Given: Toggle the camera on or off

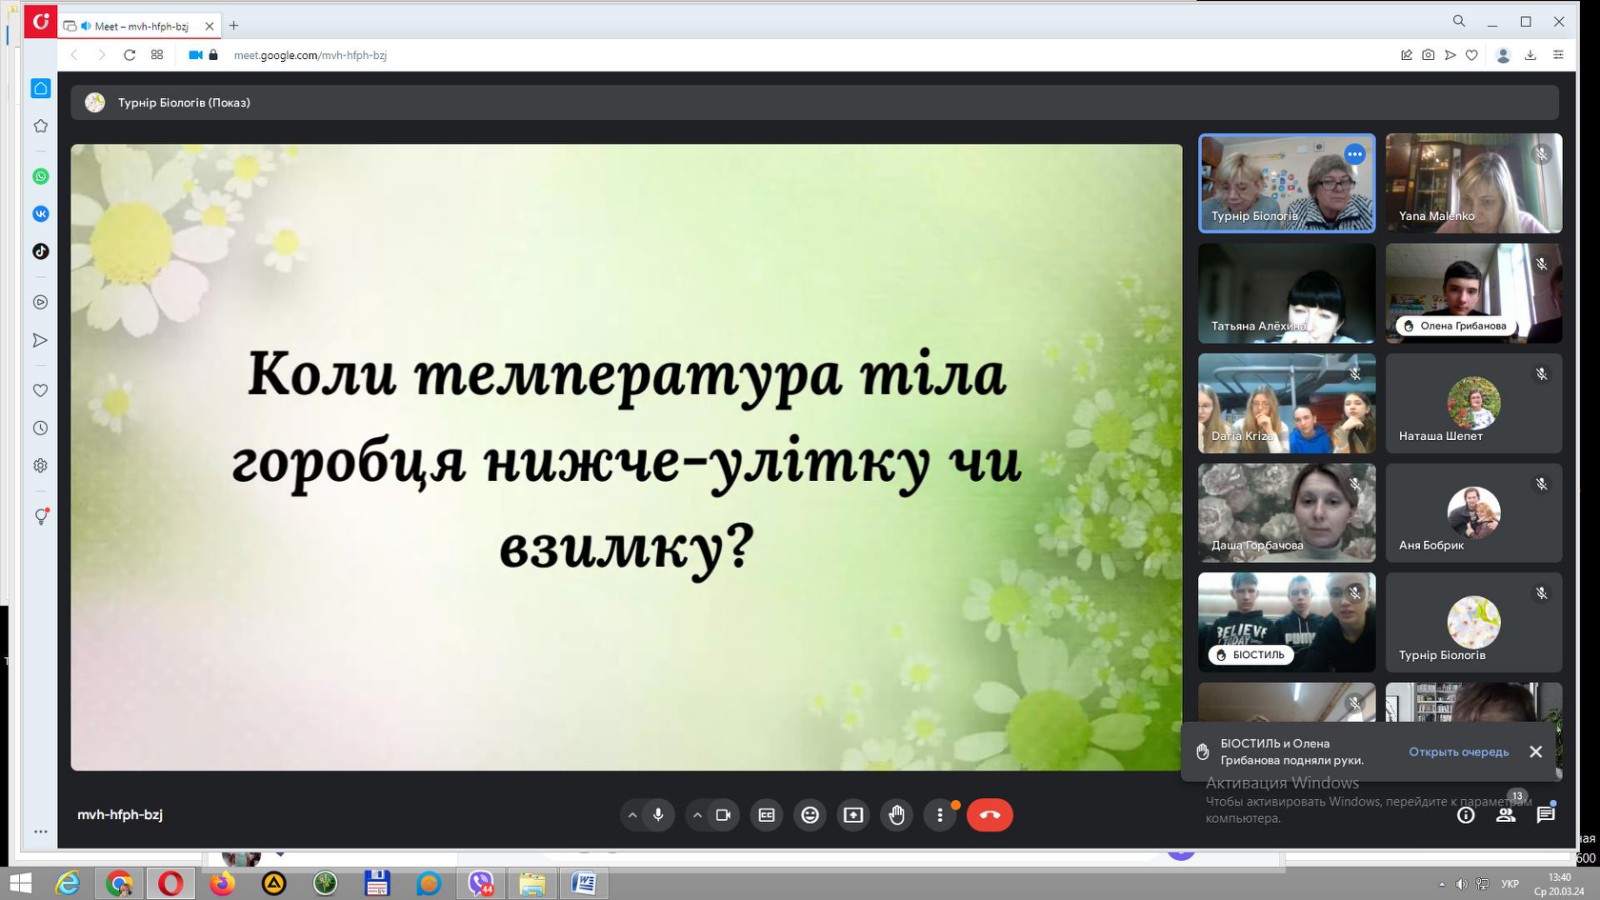Looking at the screenshot, I should (x=723, y=815).
